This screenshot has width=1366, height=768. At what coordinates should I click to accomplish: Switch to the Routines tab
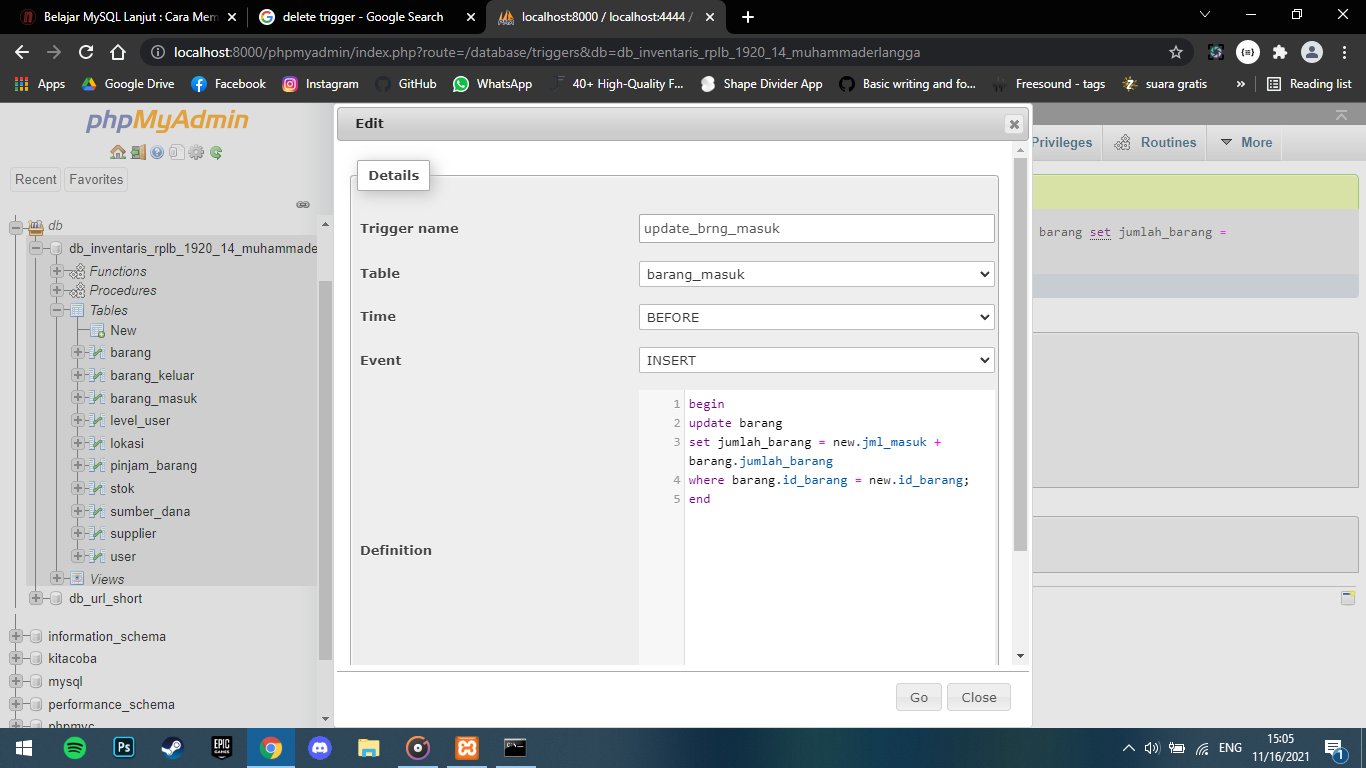pyautogui.click(x=1155, y=142)
